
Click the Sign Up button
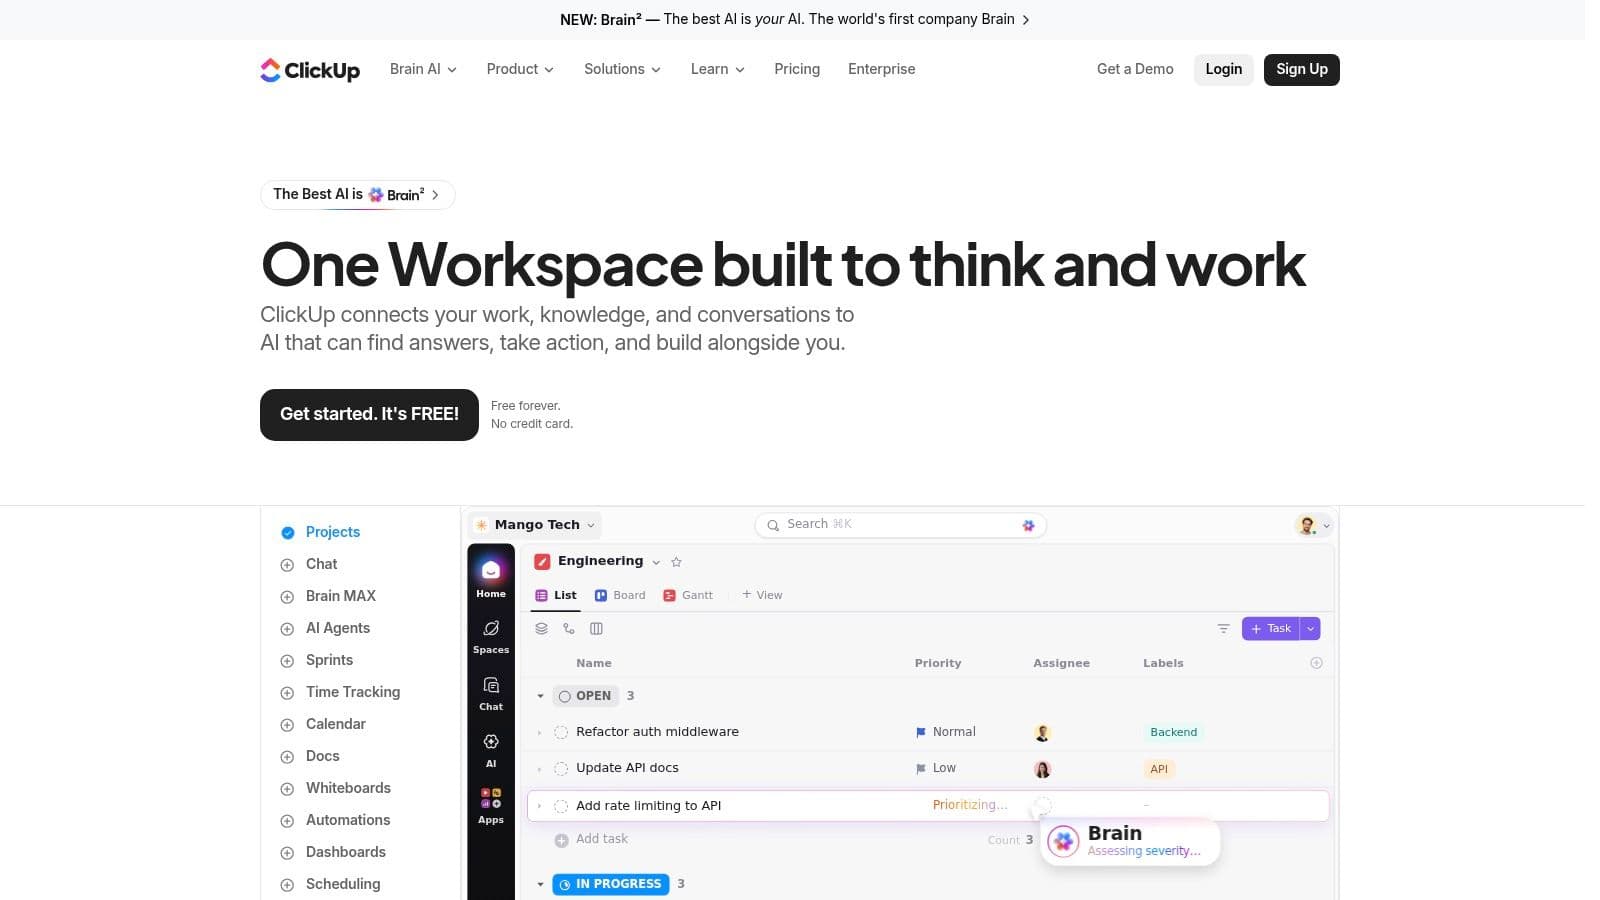1302,69
